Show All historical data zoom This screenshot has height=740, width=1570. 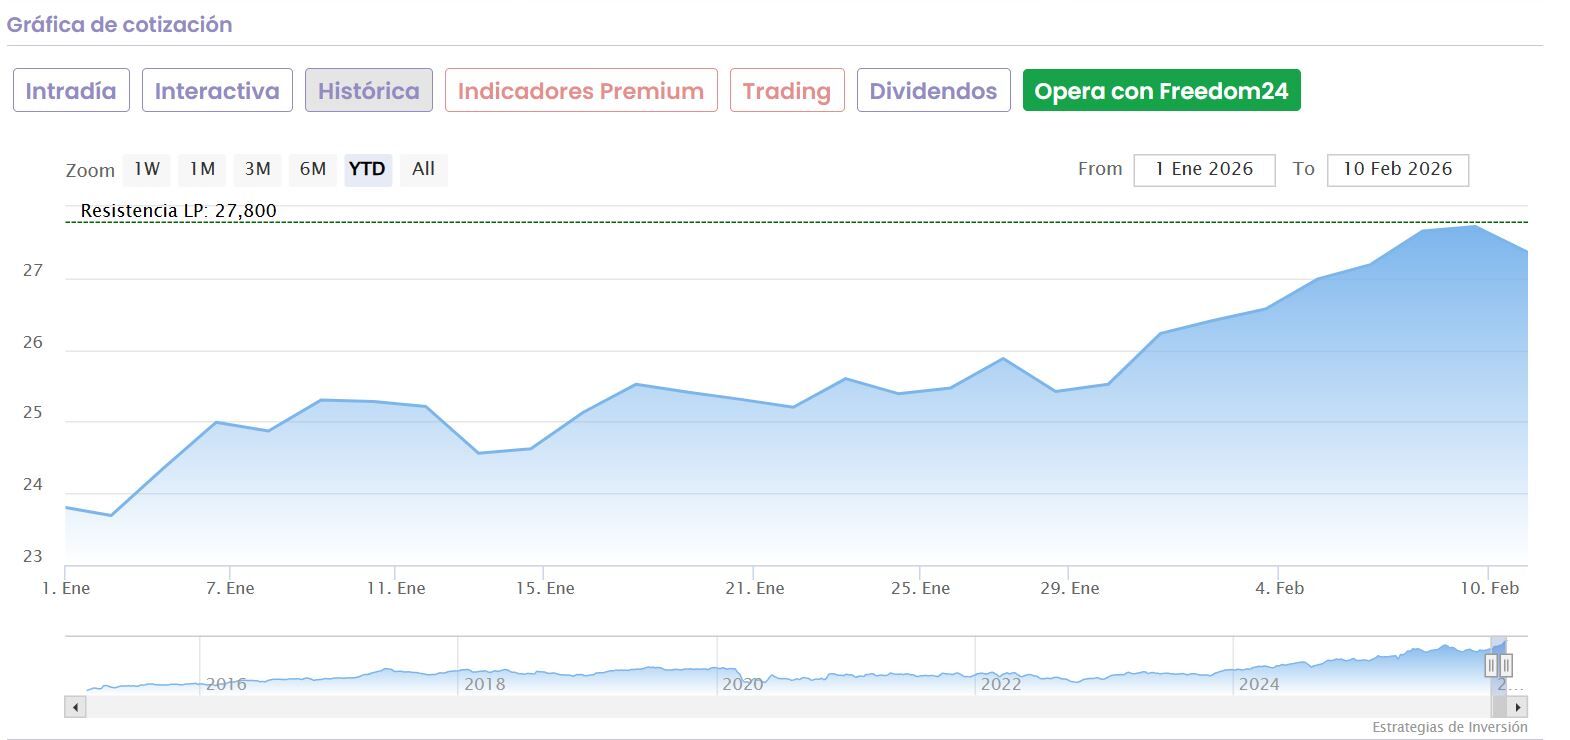point(423,169)
